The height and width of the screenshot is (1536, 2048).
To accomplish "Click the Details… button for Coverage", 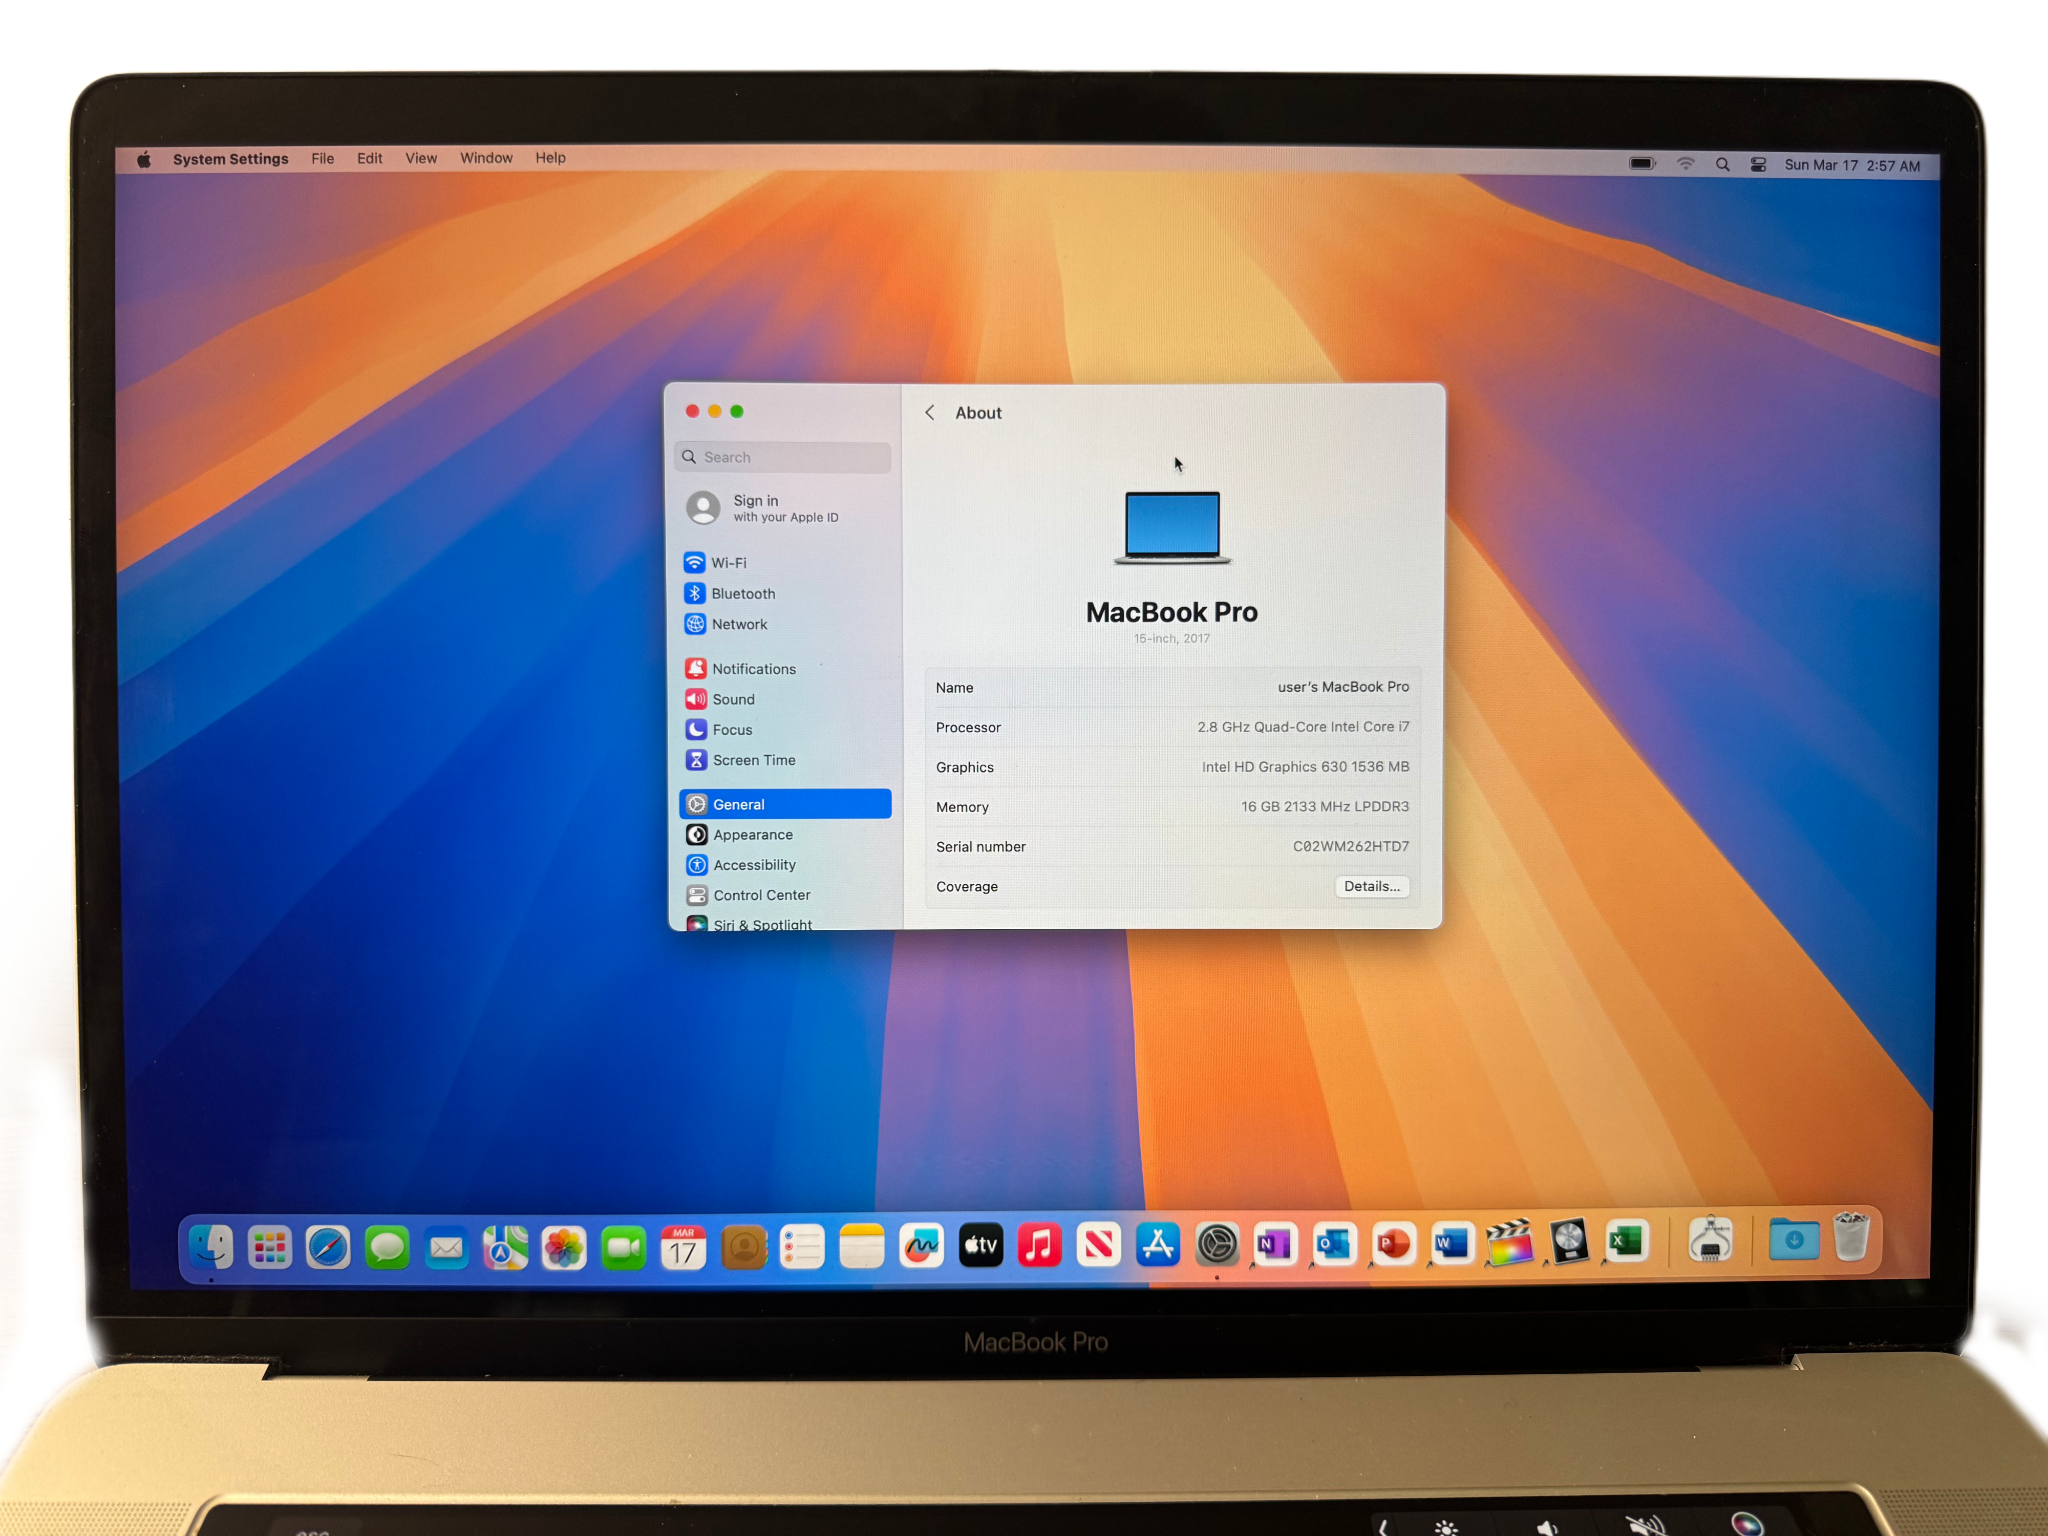I will pyautogui.click(x=1371, y=887).
